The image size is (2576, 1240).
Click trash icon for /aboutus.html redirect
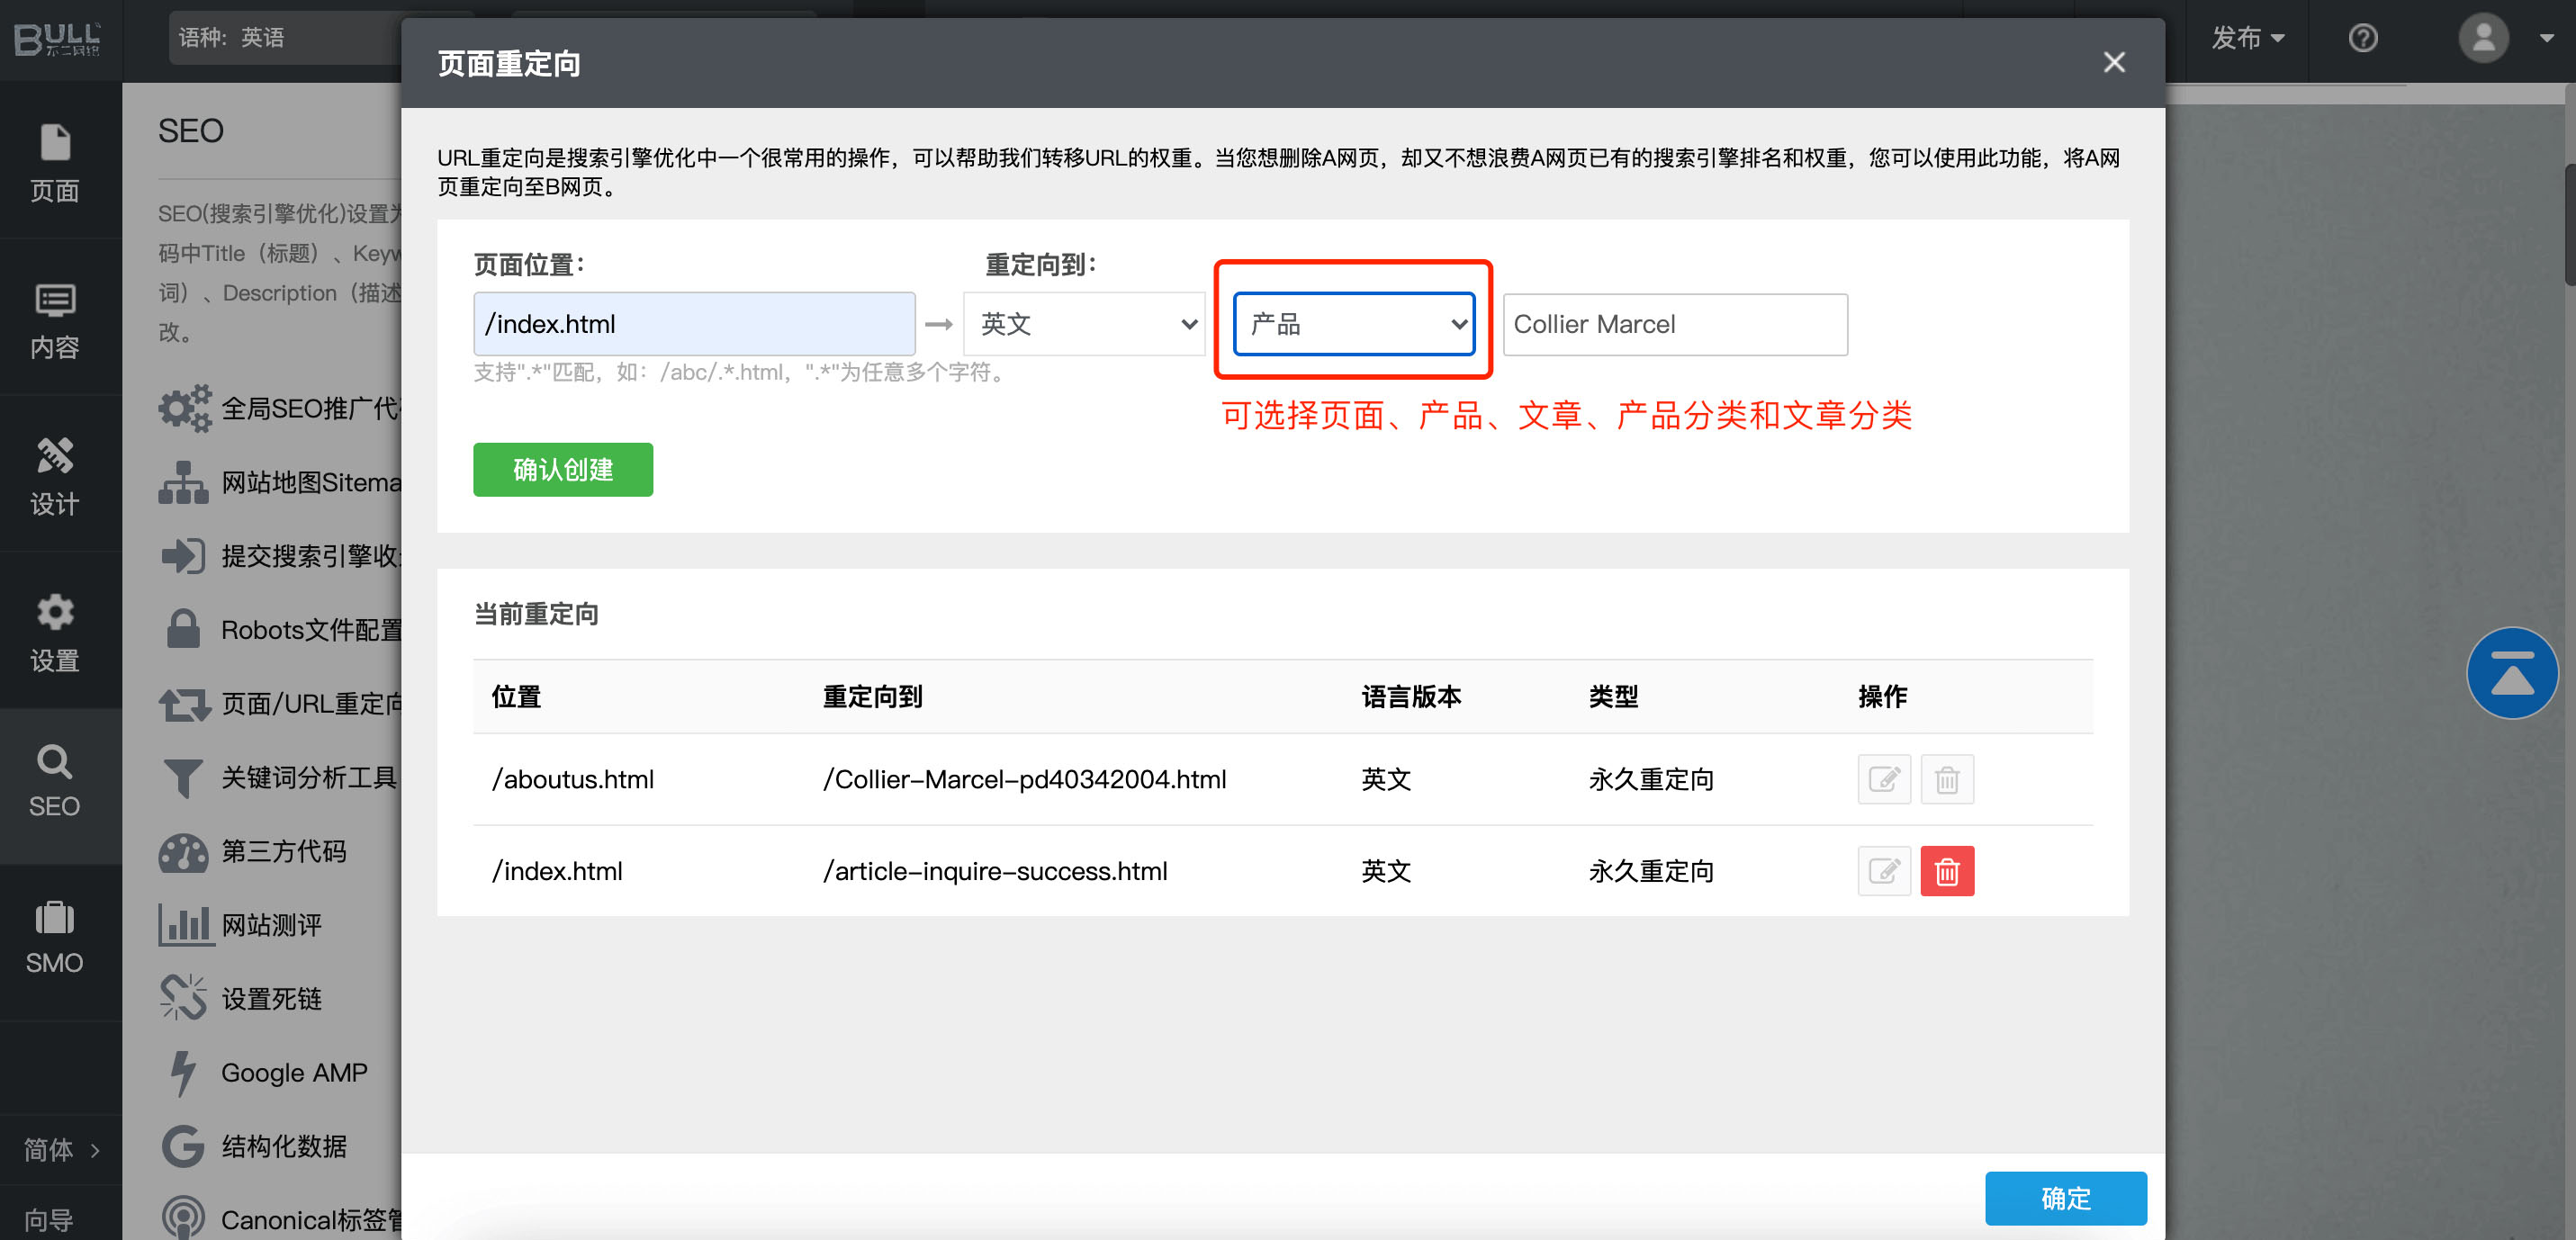coord(1946,779)
